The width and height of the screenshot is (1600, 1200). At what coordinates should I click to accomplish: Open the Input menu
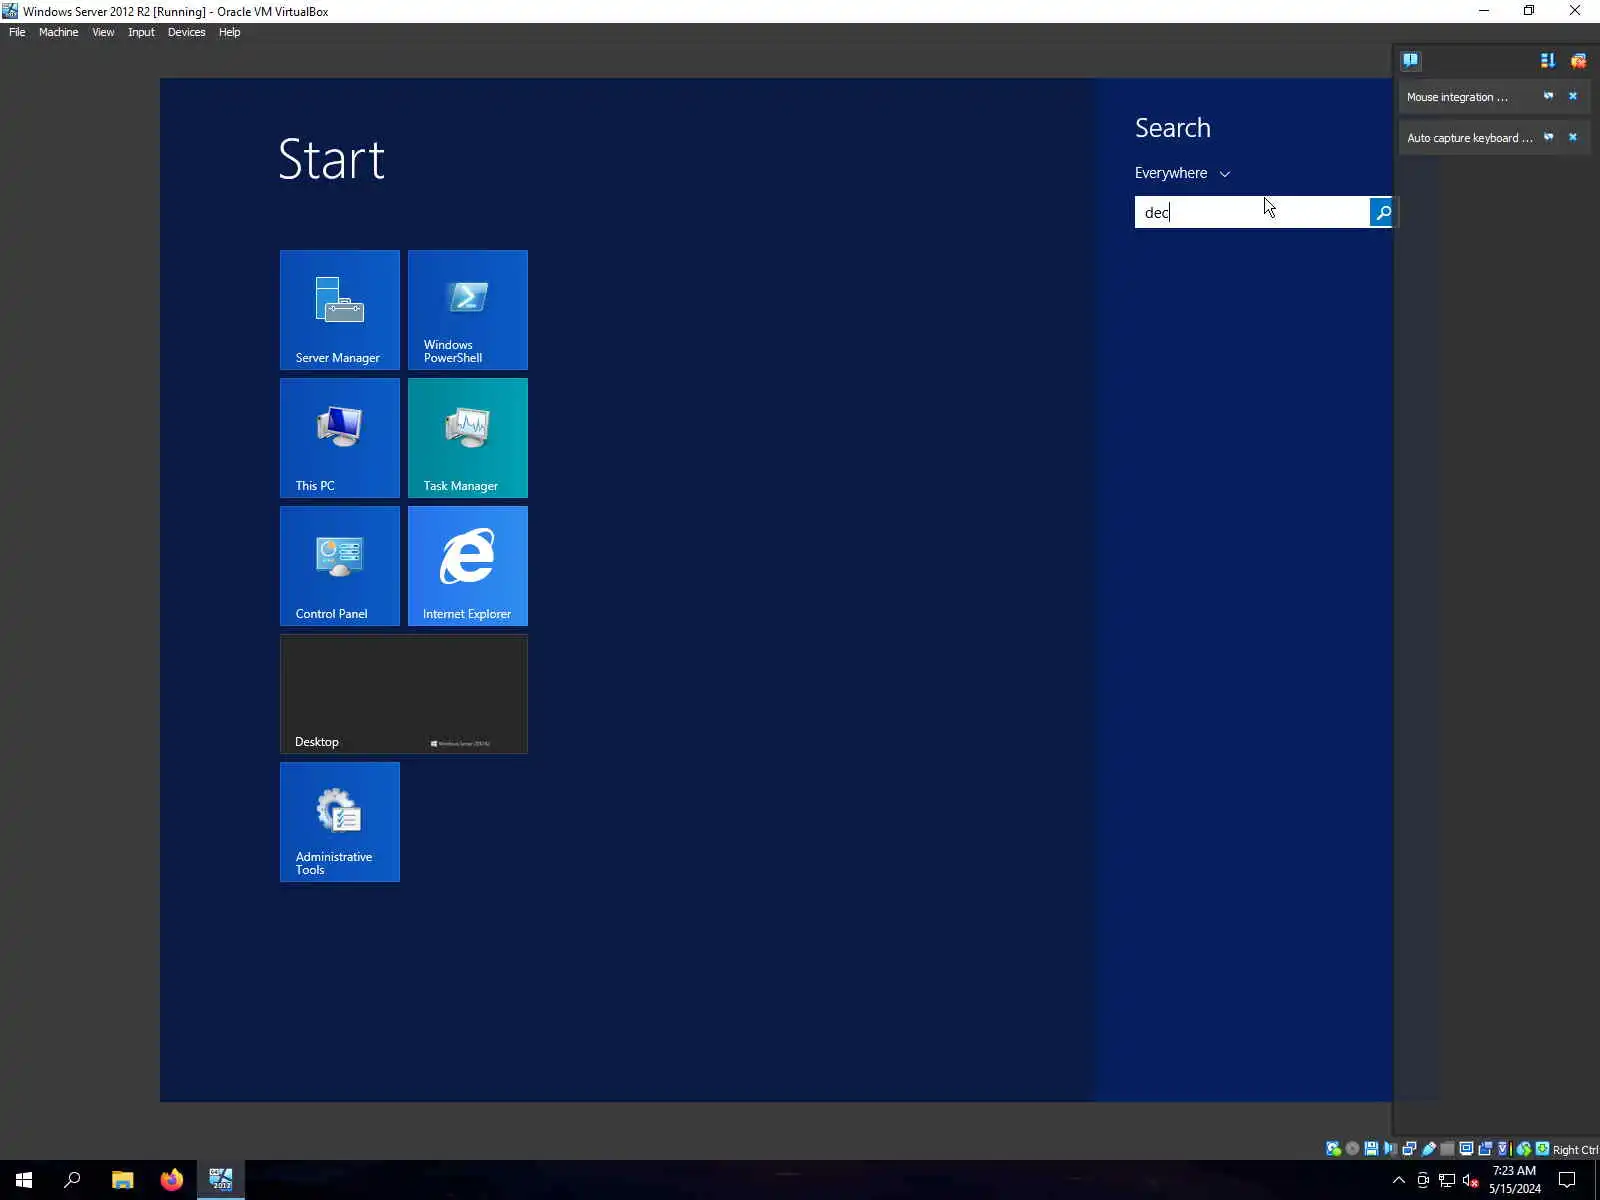[x=141, y=32]
